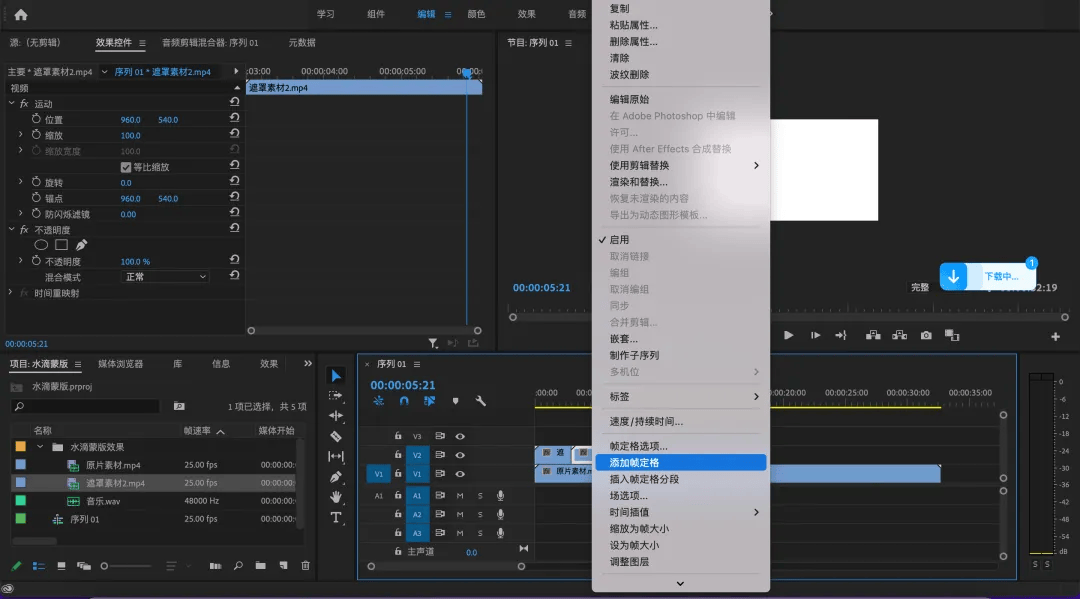The image size is (1080, 599).
Task: Click the project panel zoom slider
Action: pyautogui.click(x=127, y=566)
